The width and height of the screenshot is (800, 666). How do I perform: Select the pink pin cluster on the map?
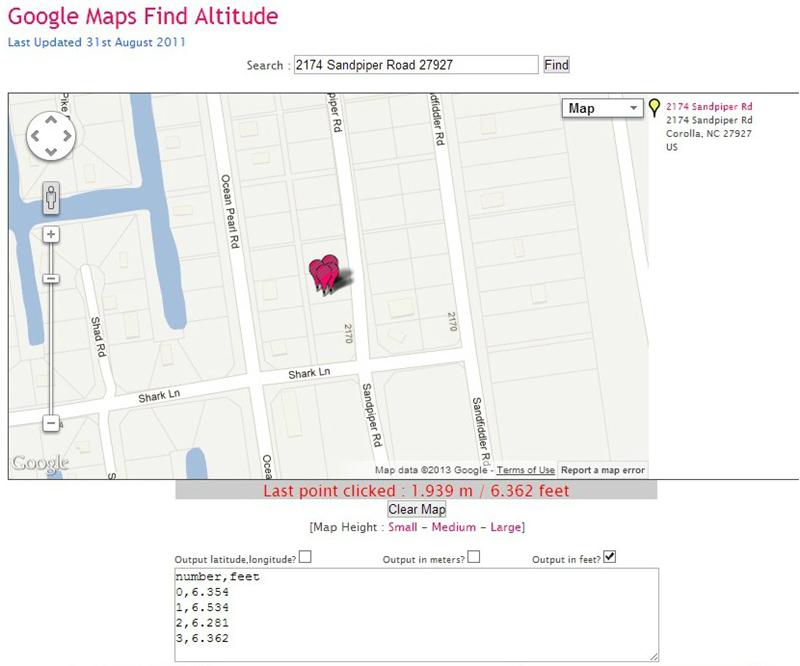point(324,275)
